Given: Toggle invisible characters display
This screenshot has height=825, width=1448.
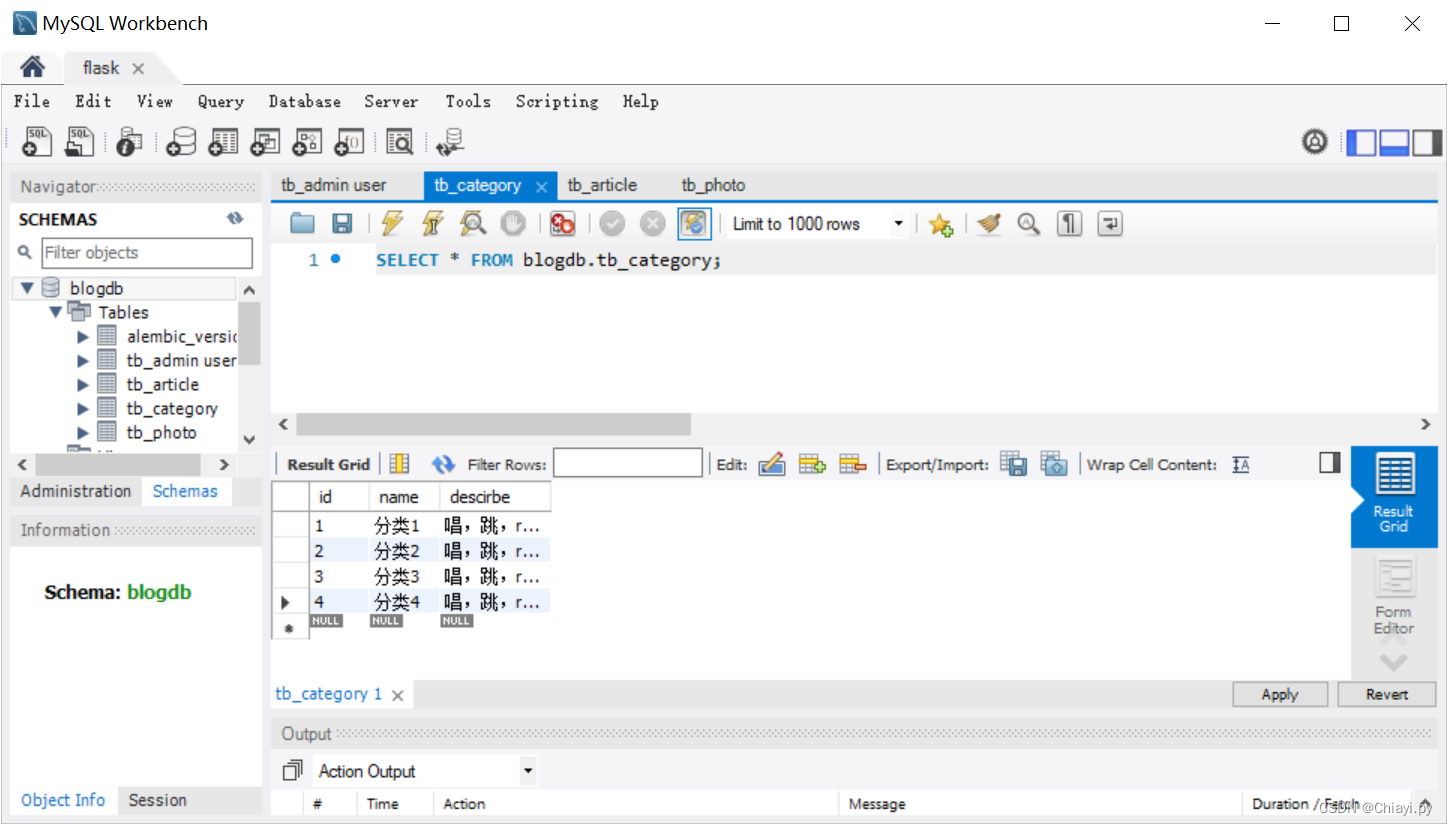Looking at the screenshot, I should click(1070, 224).
